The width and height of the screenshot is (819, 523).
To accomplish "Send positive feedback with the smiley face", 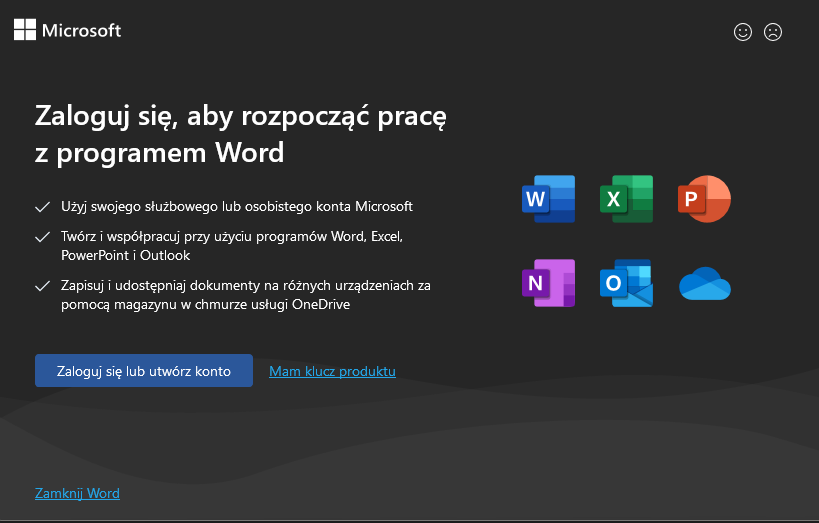I will (x=743, y=32).
